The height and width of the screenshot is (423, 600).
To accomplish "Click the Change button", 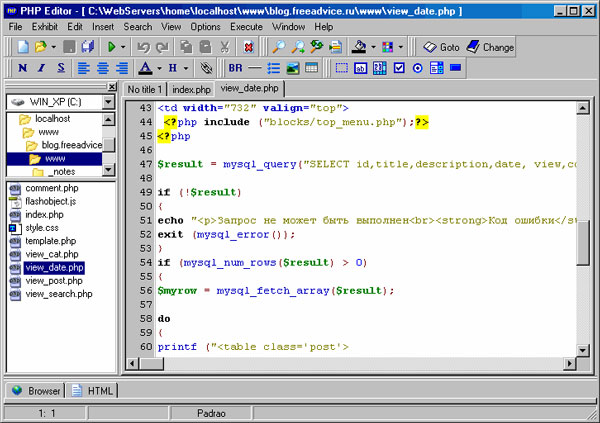I will (x=491, y=47).
